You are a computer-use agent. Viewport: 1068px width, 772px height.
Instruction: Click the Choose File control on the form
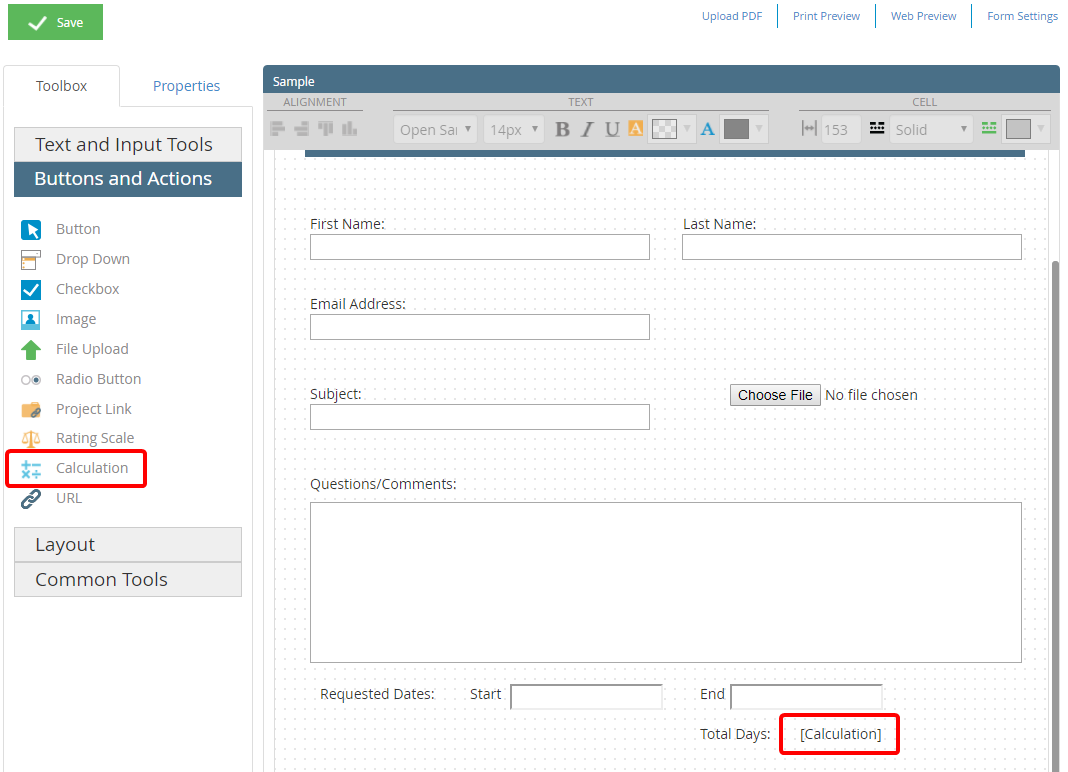pos(775,394)
